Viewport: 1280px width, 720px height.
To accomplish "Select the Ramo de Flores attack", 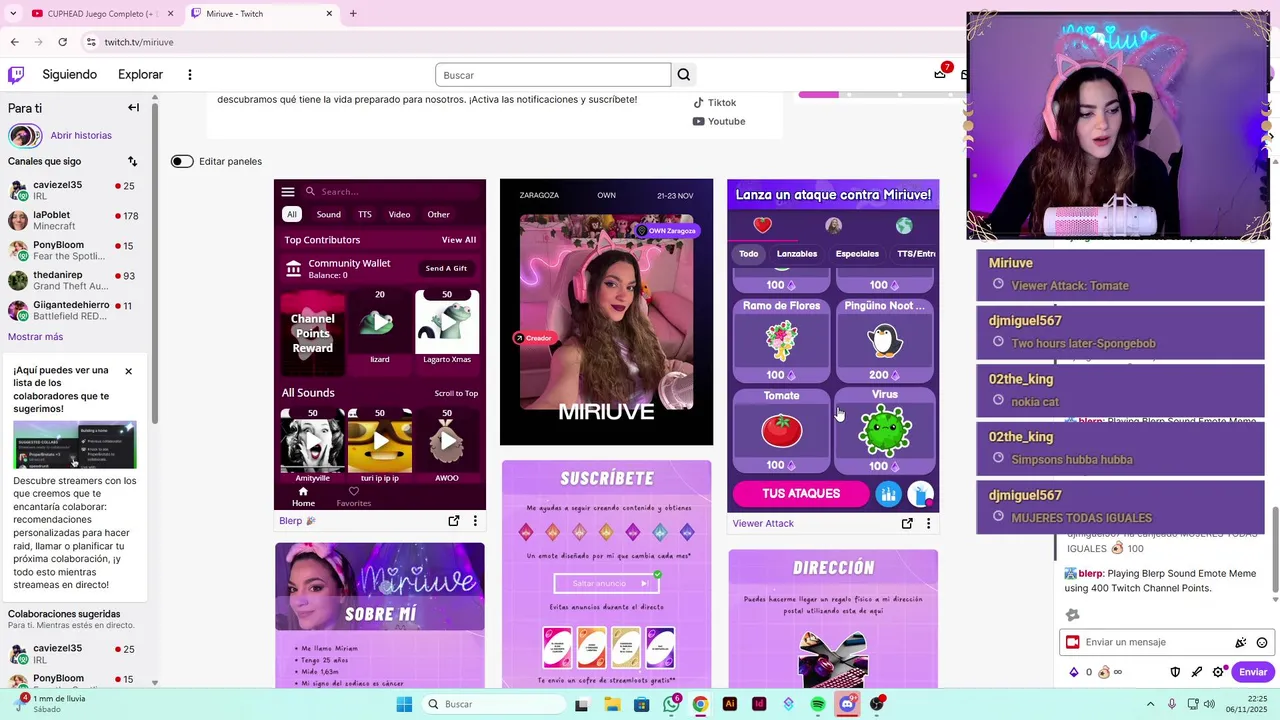I will point(782,341).
